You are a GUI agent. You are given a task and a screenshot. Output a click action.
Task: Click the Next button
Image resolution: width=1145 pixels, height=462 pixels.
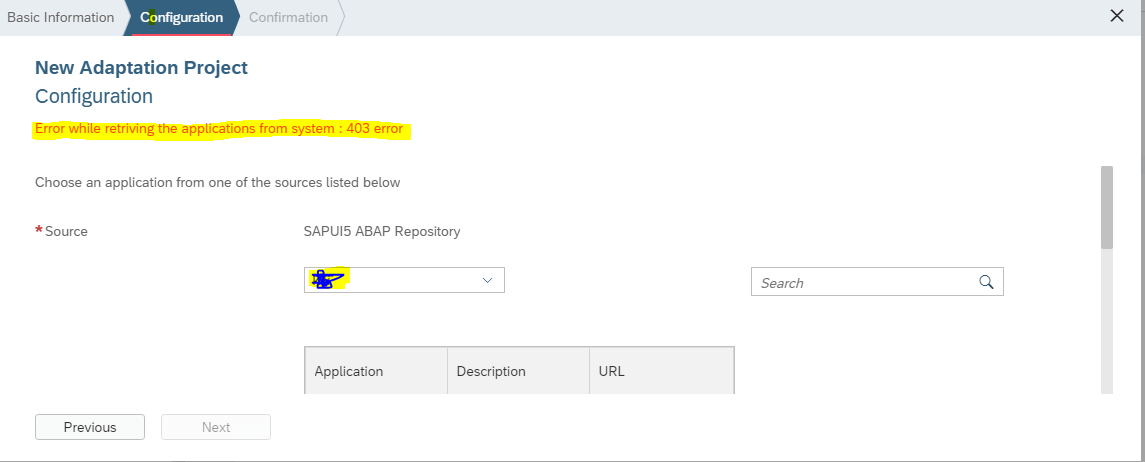[216, 427]
